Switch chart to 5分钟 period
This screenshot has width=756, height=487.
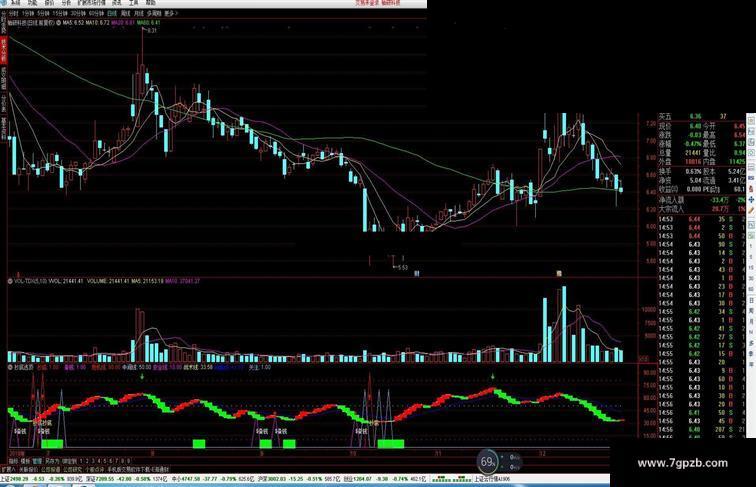point(43,14)
